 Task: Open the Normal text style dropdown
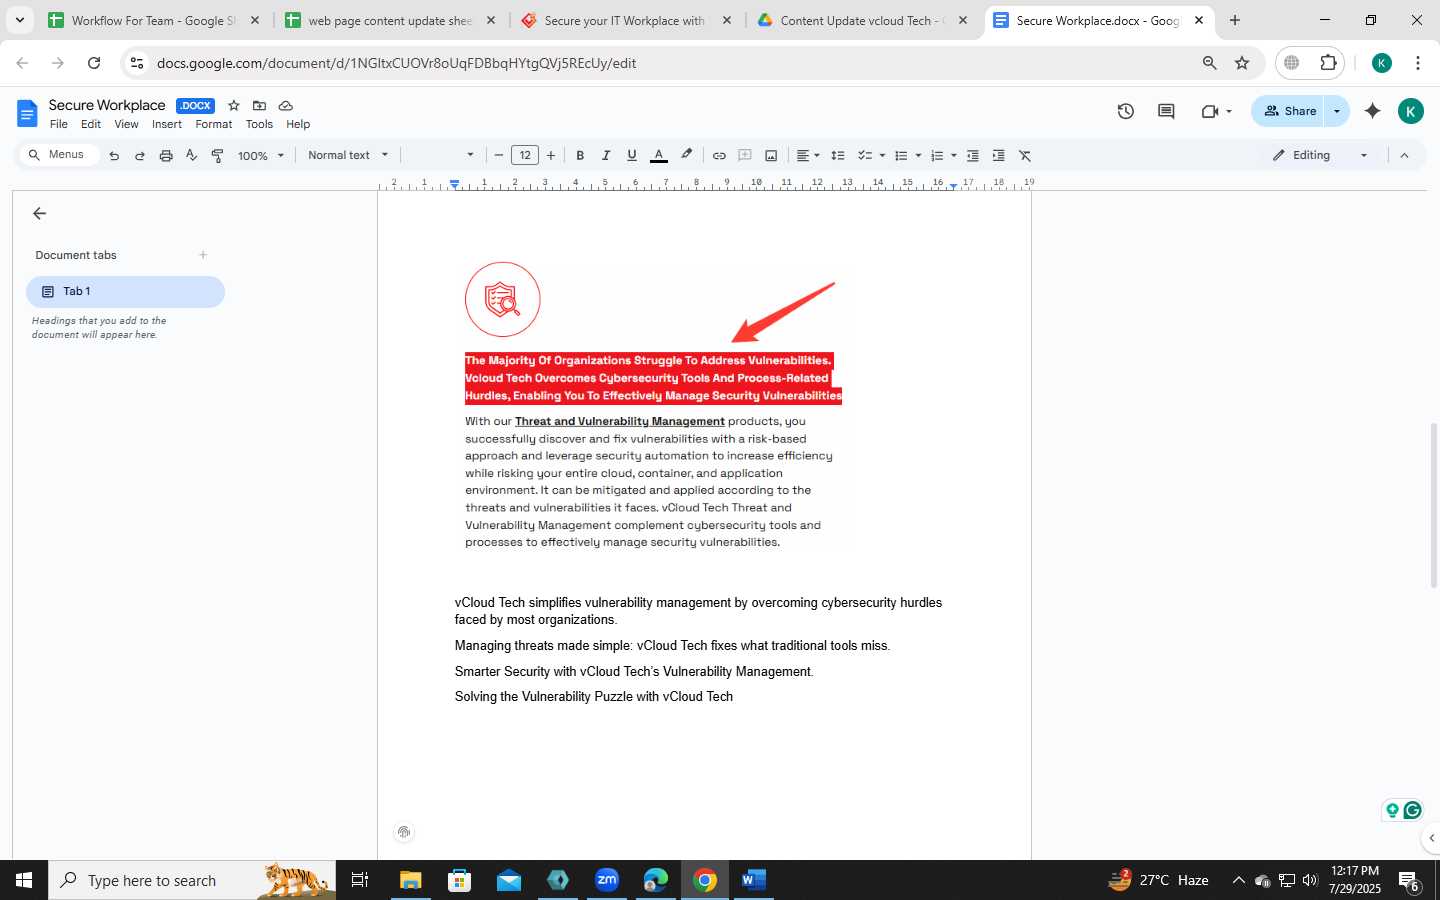tap(348, 155)
